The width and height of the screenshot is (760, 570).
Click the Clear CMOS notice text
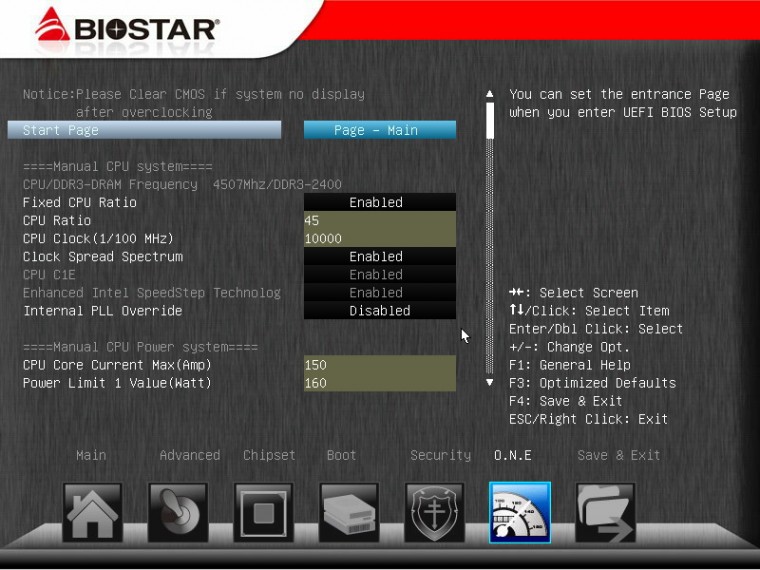tap(194, 103)
